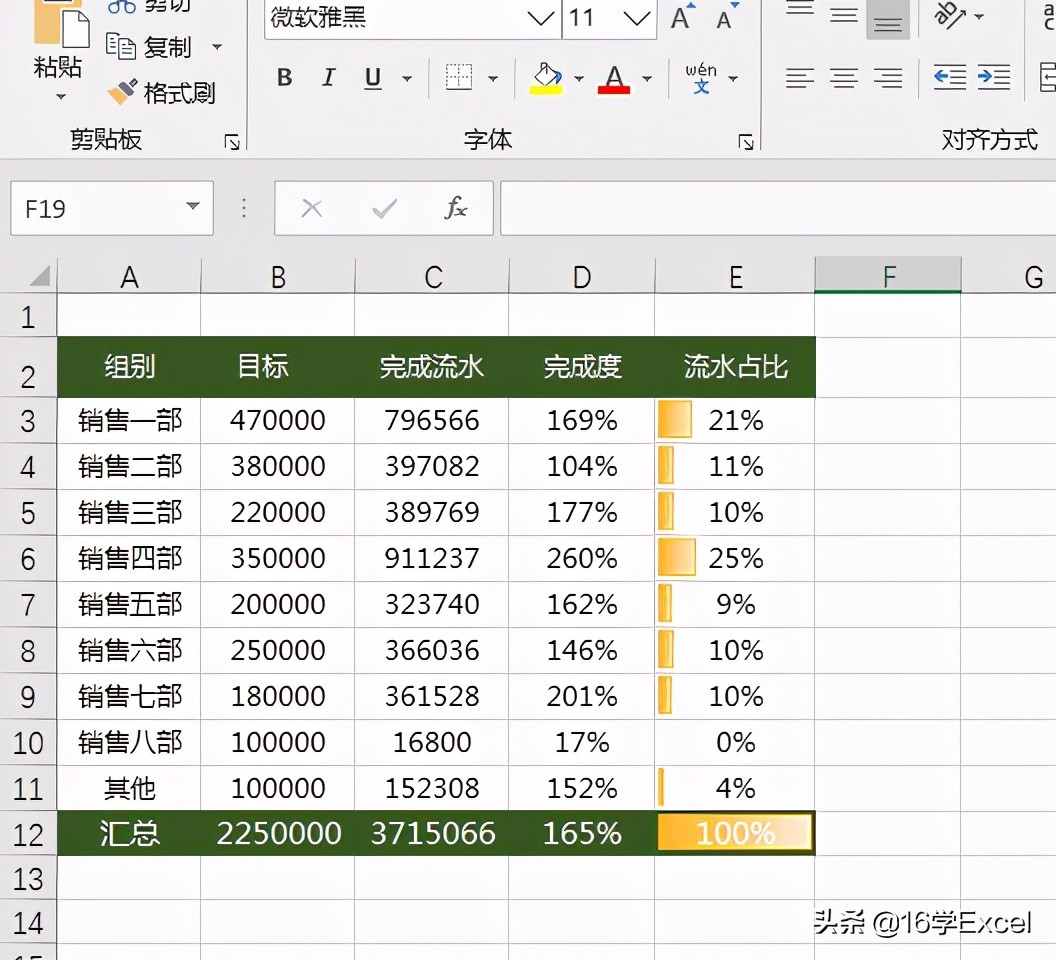Screen dimensions: 1056x960
Task: Click cell with value 911237
Action: [x=432, y=558]
